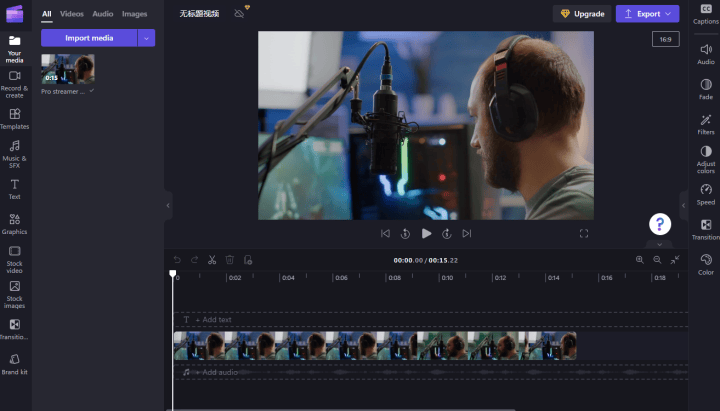The image size is (720, 411).
Task: Open the Captions panel
Action: [706, 13]
